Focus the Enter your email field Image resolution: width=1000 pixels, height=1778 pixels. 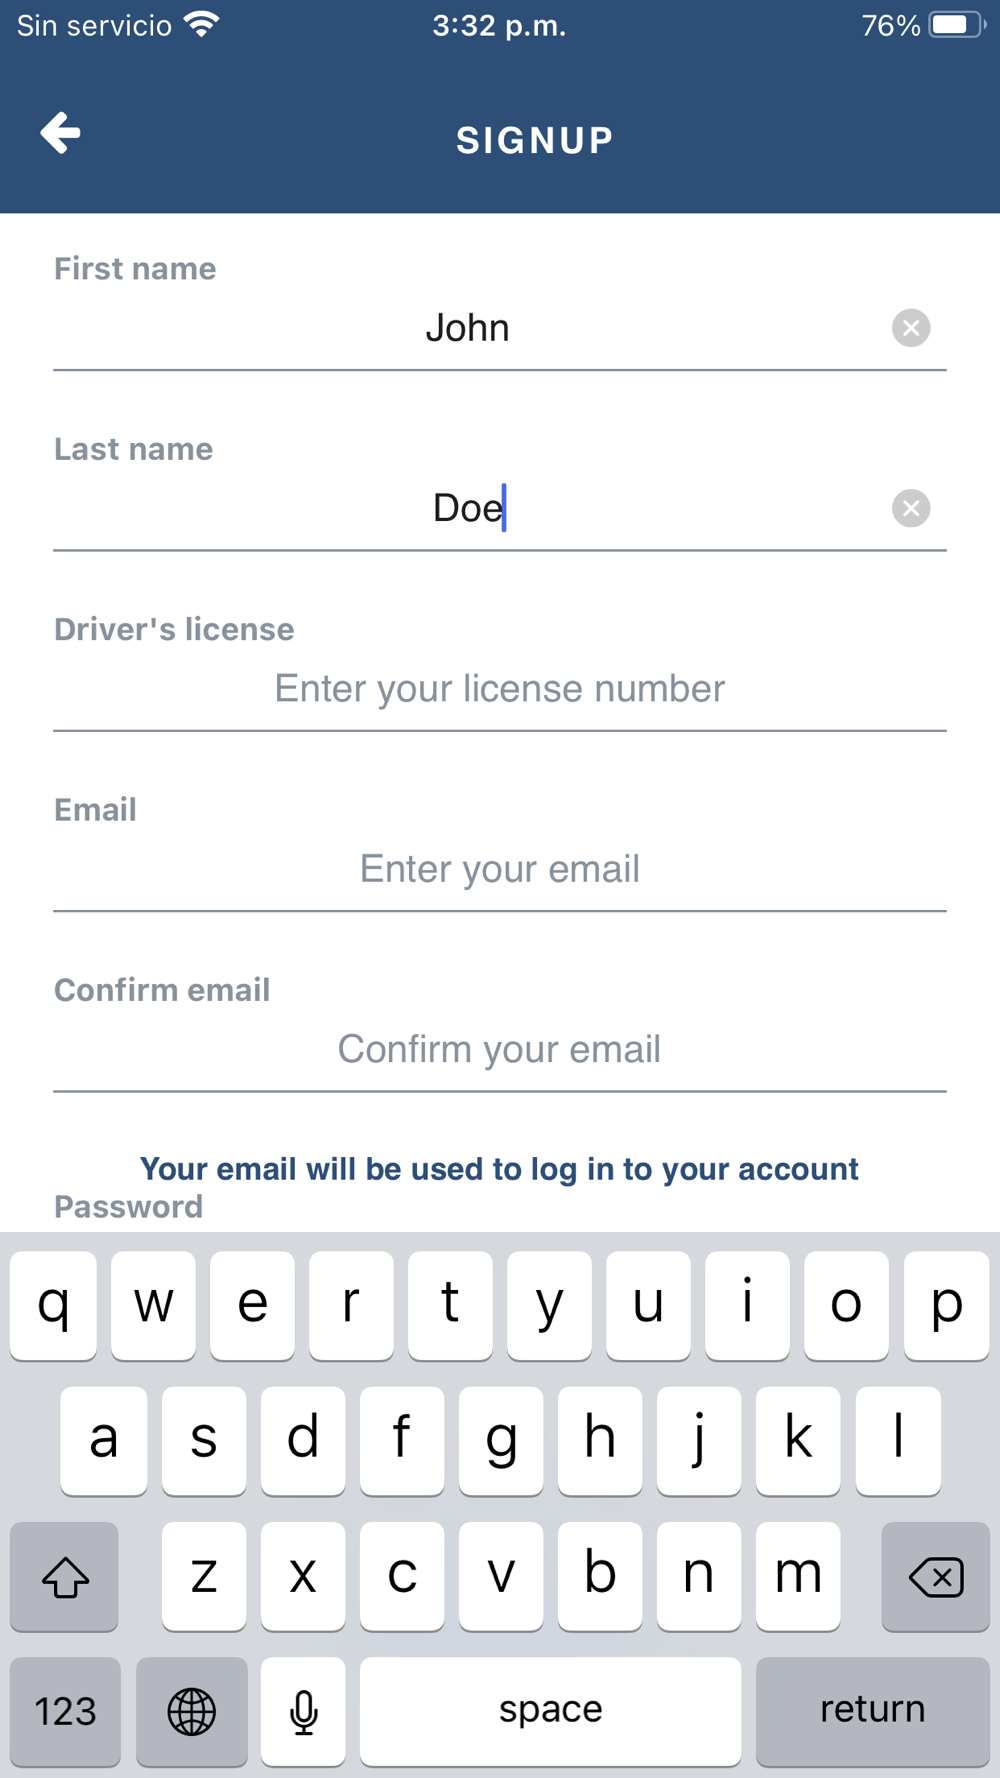pos(500,869)
